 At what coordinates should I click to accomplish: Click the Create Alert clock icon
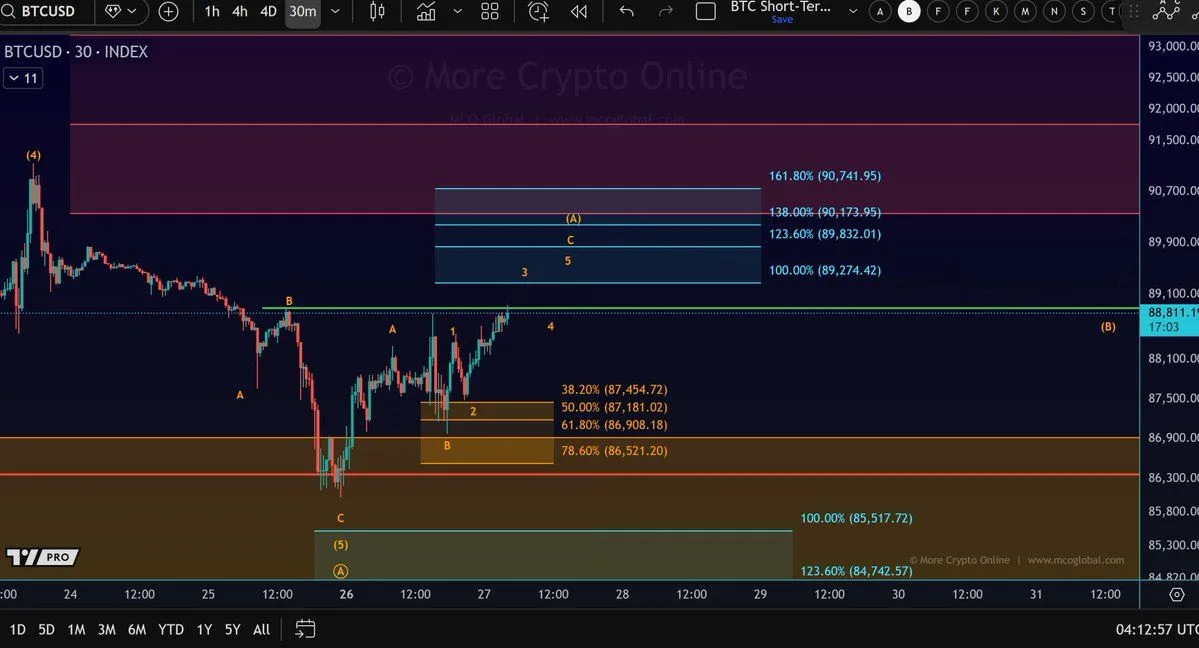pos(538,12)
